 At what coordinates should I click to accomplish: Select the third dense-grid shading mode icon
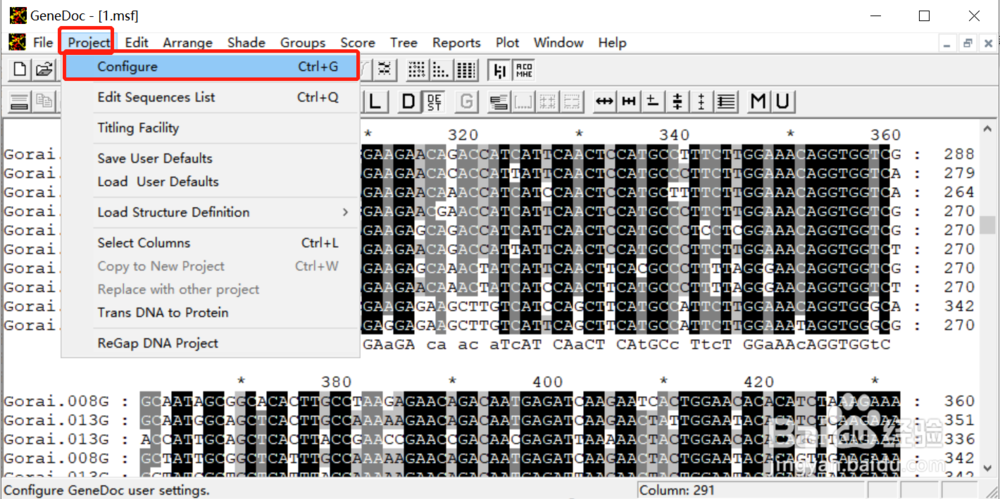point(467,70)
